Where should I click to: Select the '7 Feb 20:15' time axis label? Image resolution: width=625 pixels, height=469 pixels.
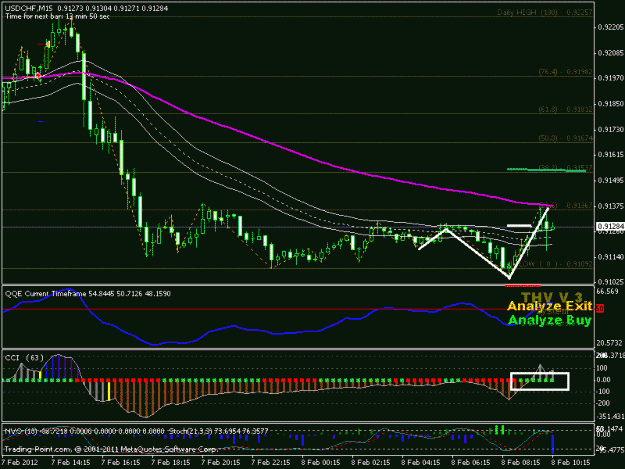coord(220,462)
